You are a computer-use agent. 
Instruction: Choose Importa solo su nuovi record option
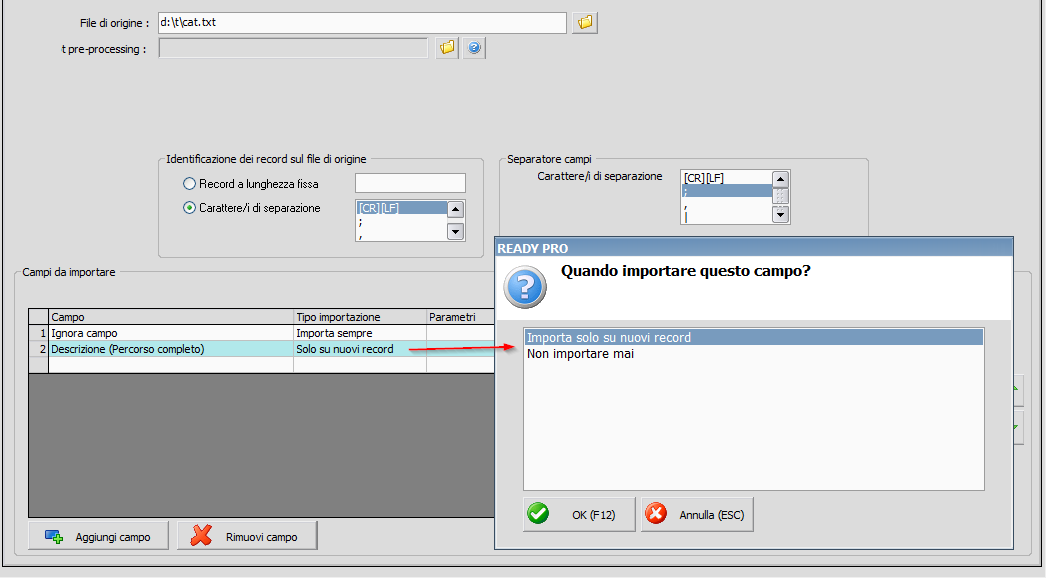[754, 338]
